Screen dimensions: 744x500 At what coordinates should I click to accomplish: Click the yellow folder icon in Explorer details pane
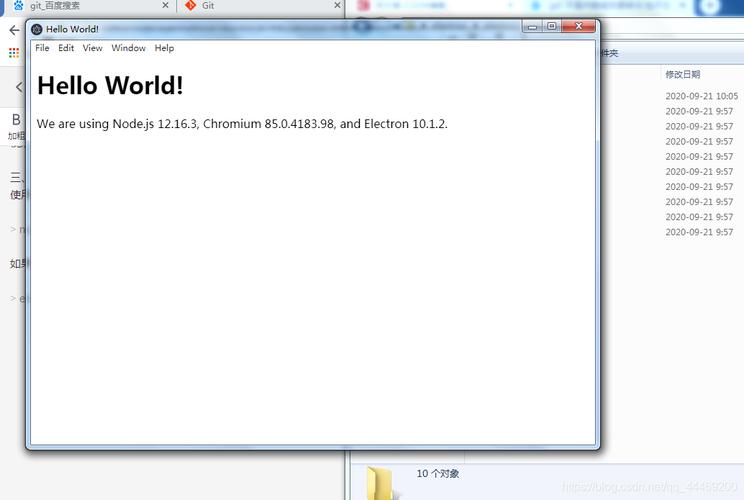(x=381, y=483)
